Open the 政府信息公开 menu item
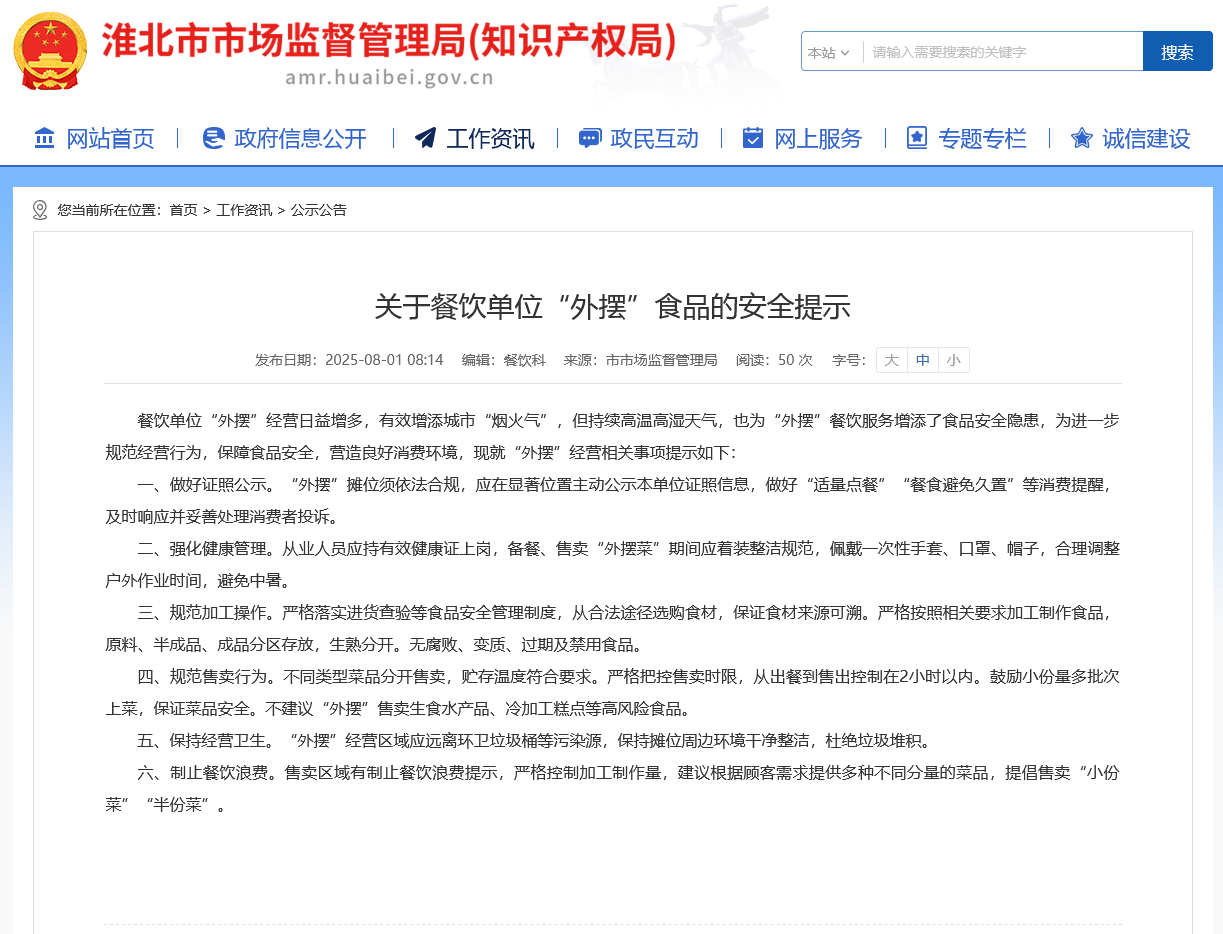 [300, 139]
